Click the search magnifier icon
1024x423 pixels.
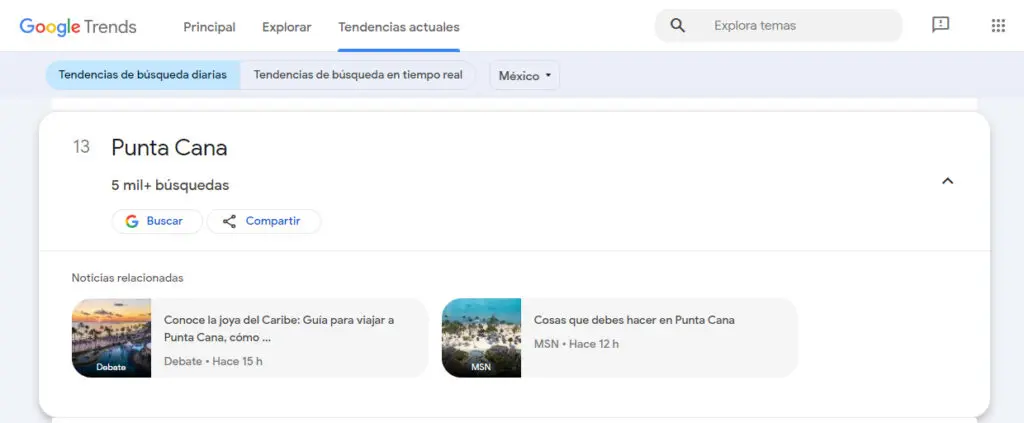click(x=678, y=26)
